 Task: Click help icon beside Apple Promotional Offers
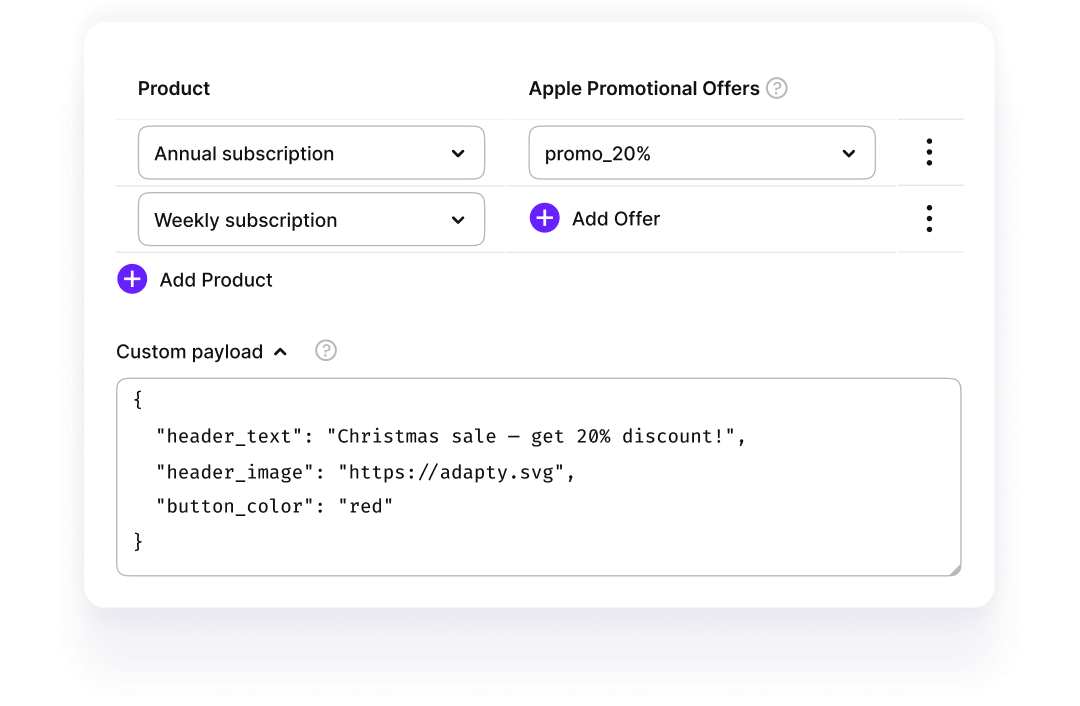(x=778, y=88)
